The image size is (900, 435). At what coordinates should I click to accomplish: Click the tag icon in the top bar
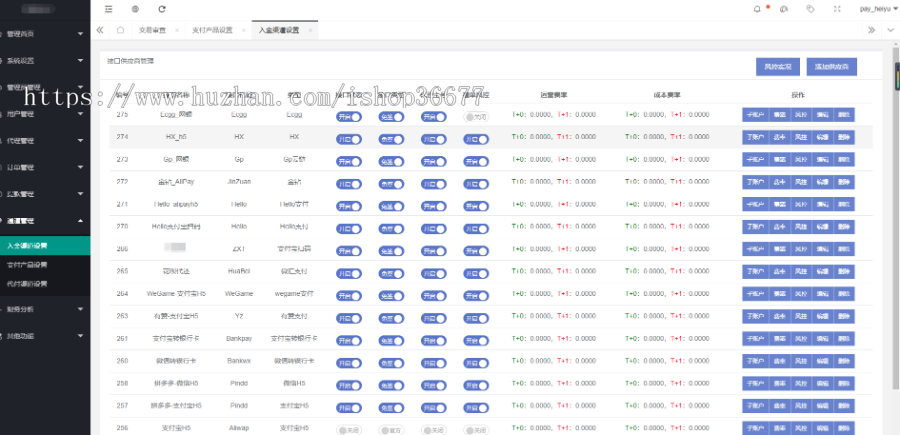809,8
